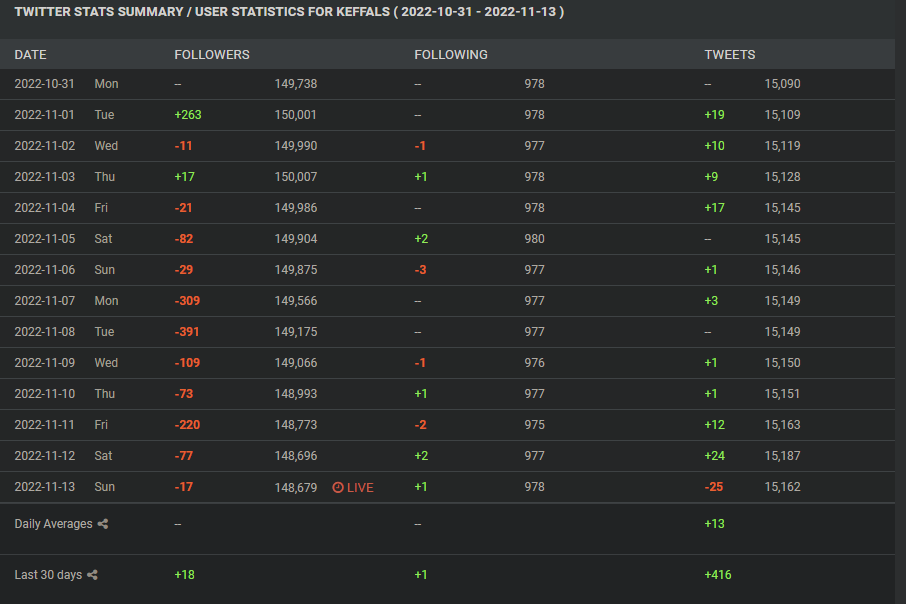
Task: Click the -309 follower change
Action: [187, 301]
